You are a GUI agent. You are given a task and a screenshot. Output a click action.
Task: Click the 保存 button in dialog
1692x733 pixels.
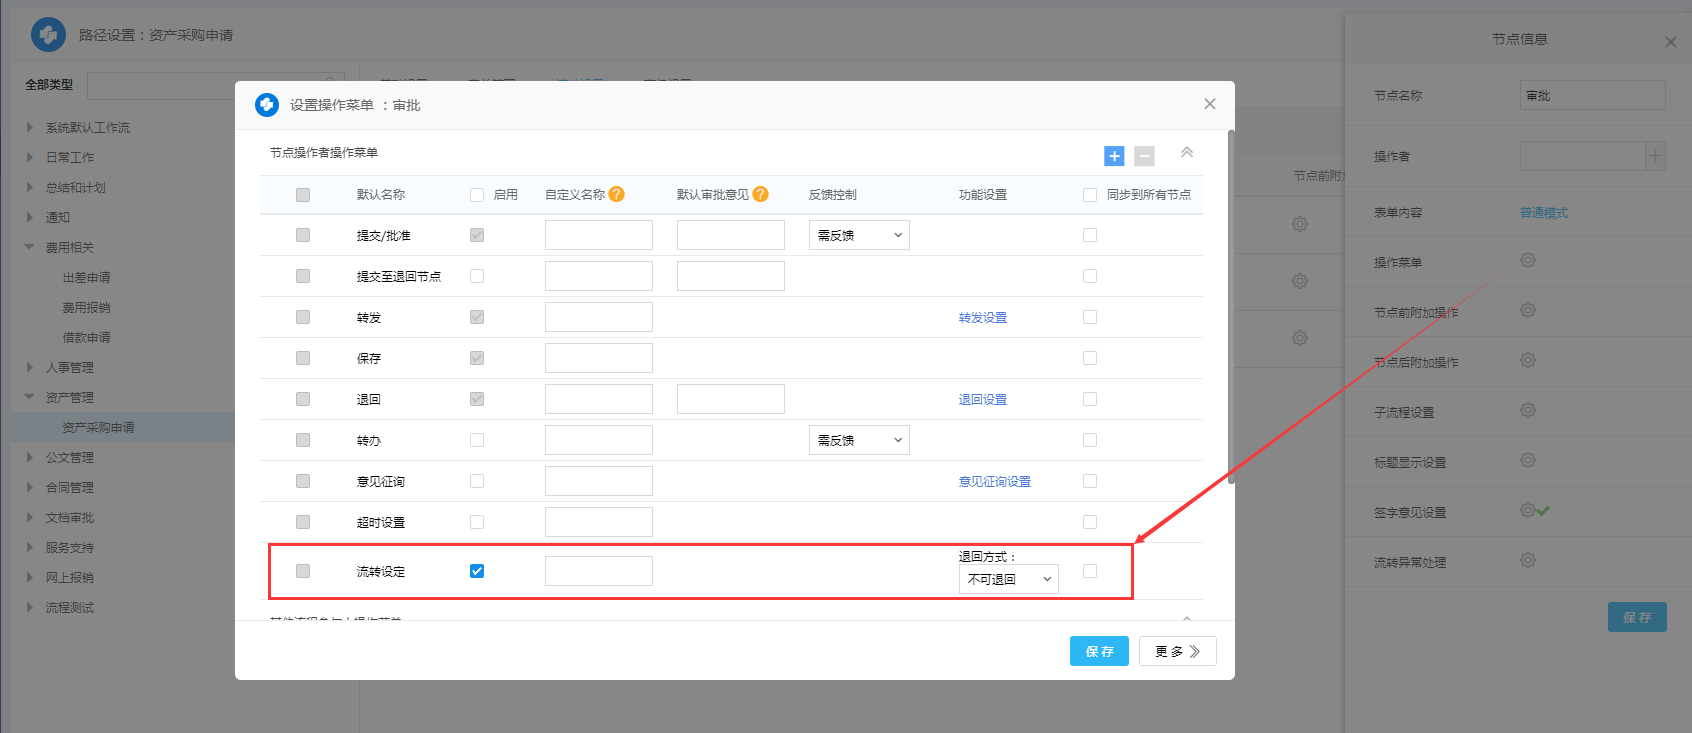1099,651
